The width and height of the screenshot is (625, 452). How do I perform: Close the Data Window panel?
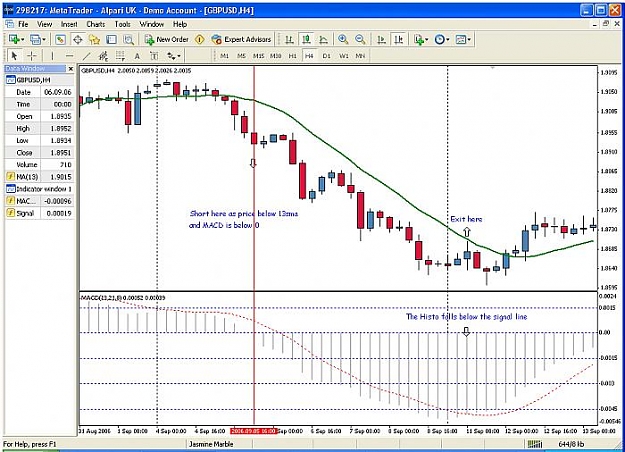tap(71, 69)
